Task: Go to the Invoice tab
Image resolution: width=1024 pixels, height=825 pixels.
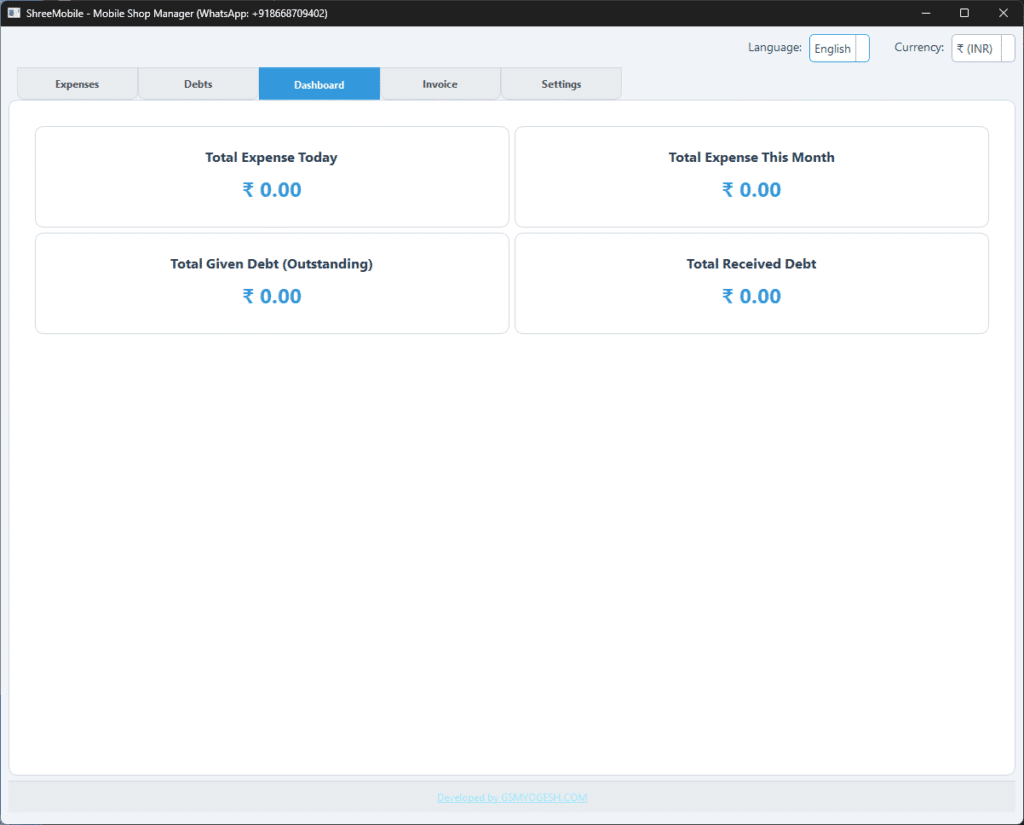Action: click(440, 84)
